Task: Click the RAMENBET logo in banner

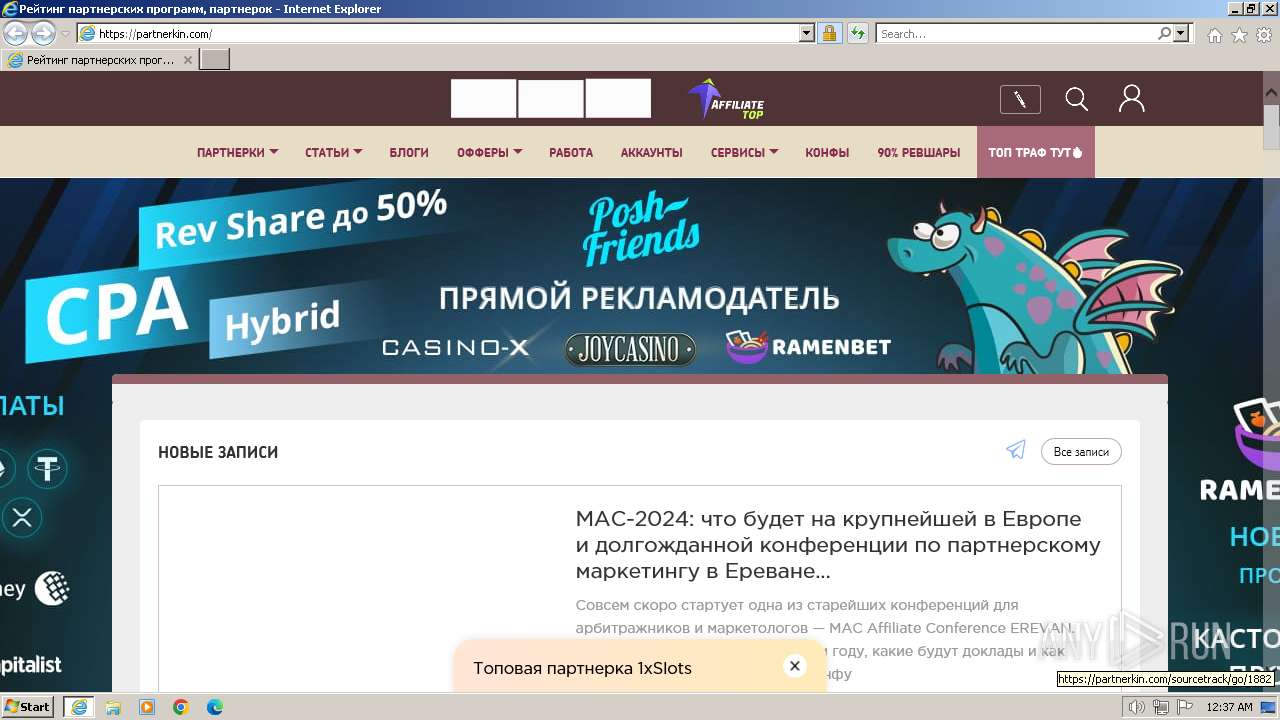Action: pos(808,347)
